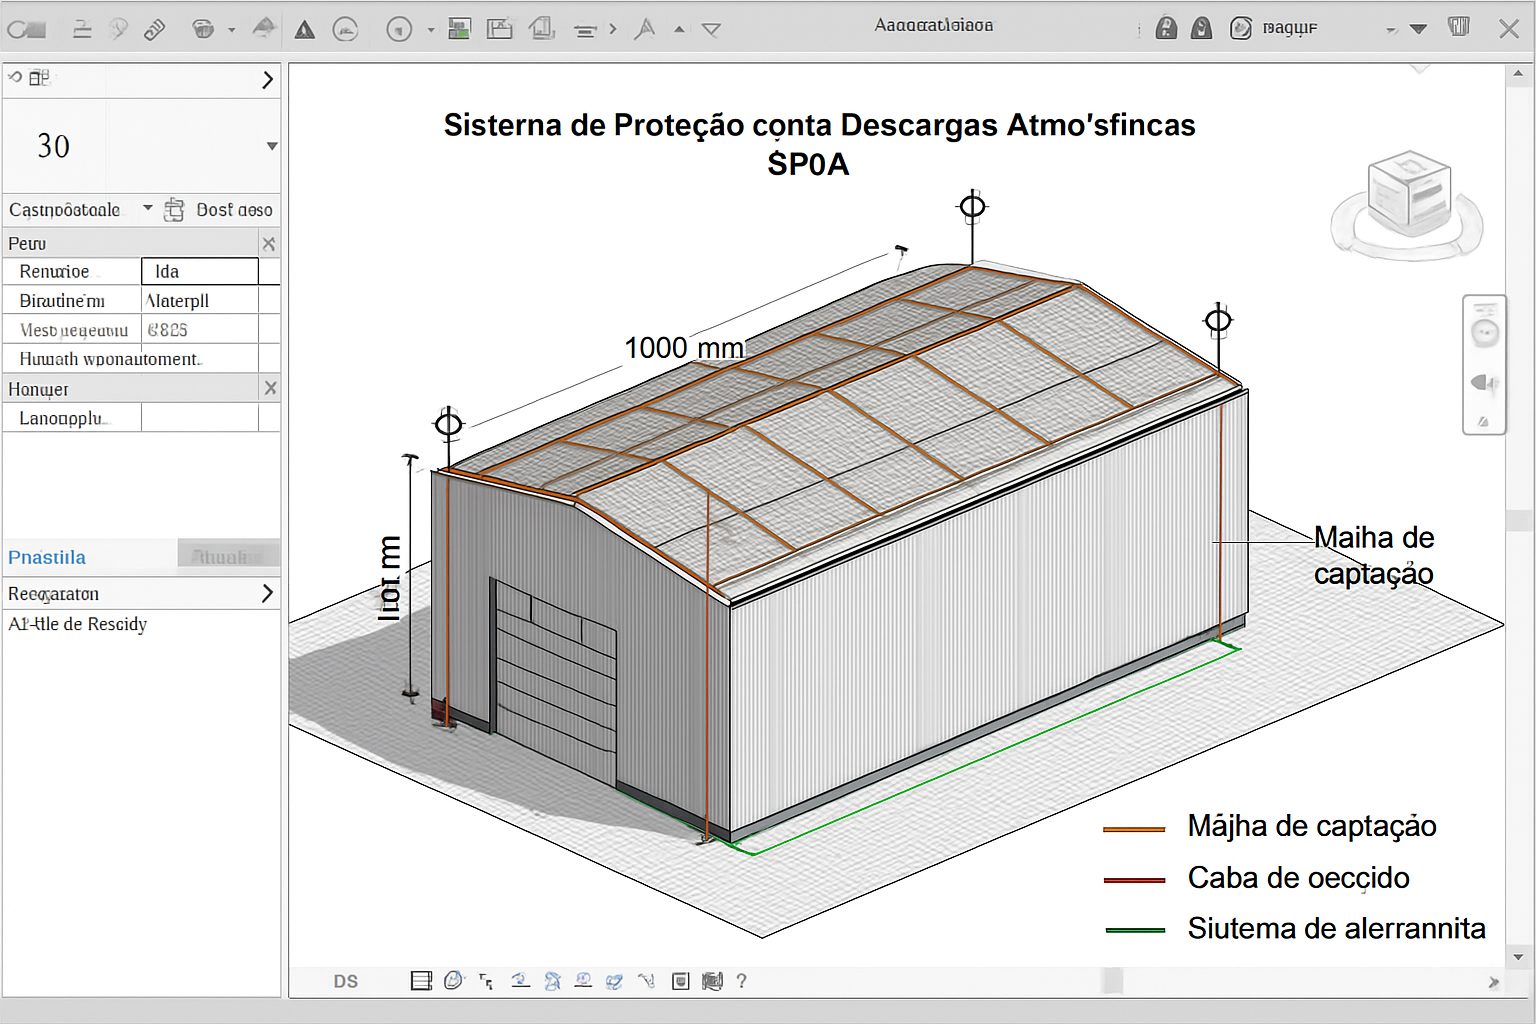Open the dropdown arrow beside the circle tool
This screenshot has width=1536, height=1024.
point(431,30)
